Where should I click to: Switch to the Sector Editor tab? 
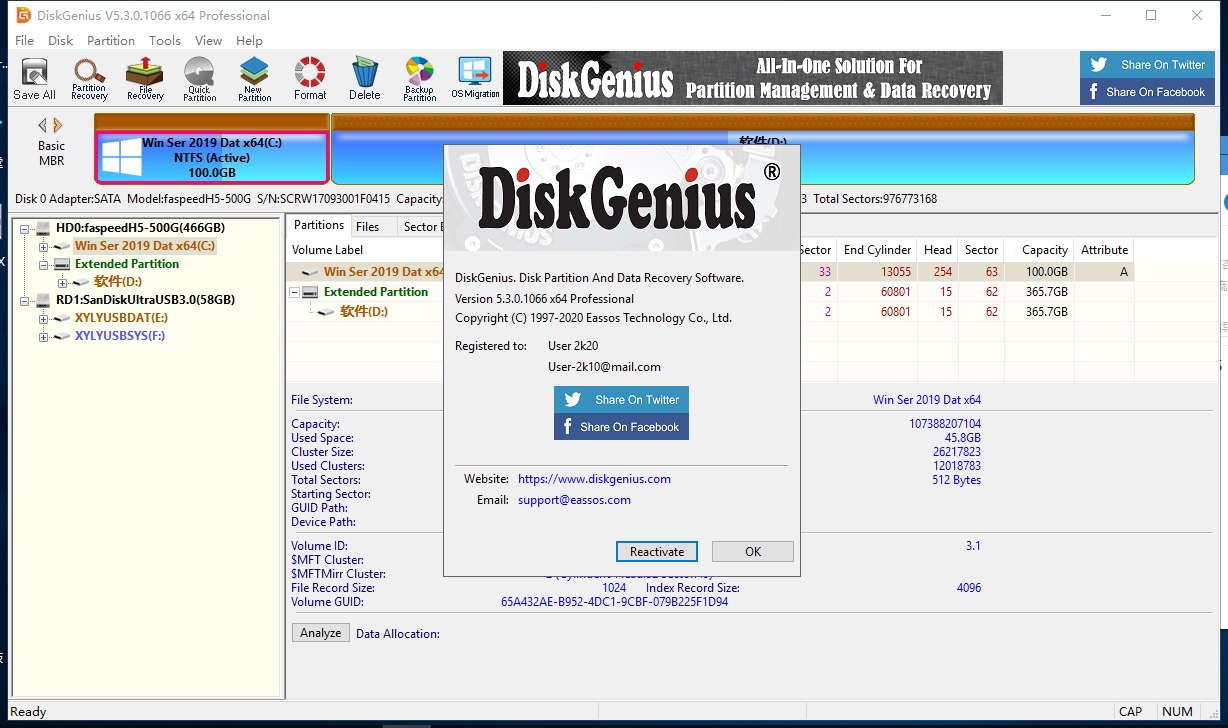pos(423,227)
